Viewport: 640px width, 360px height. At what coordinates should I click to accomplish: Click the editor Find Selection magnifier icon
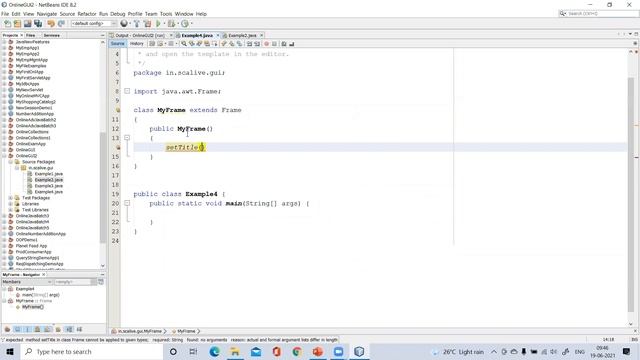click(x=184, y=44)
